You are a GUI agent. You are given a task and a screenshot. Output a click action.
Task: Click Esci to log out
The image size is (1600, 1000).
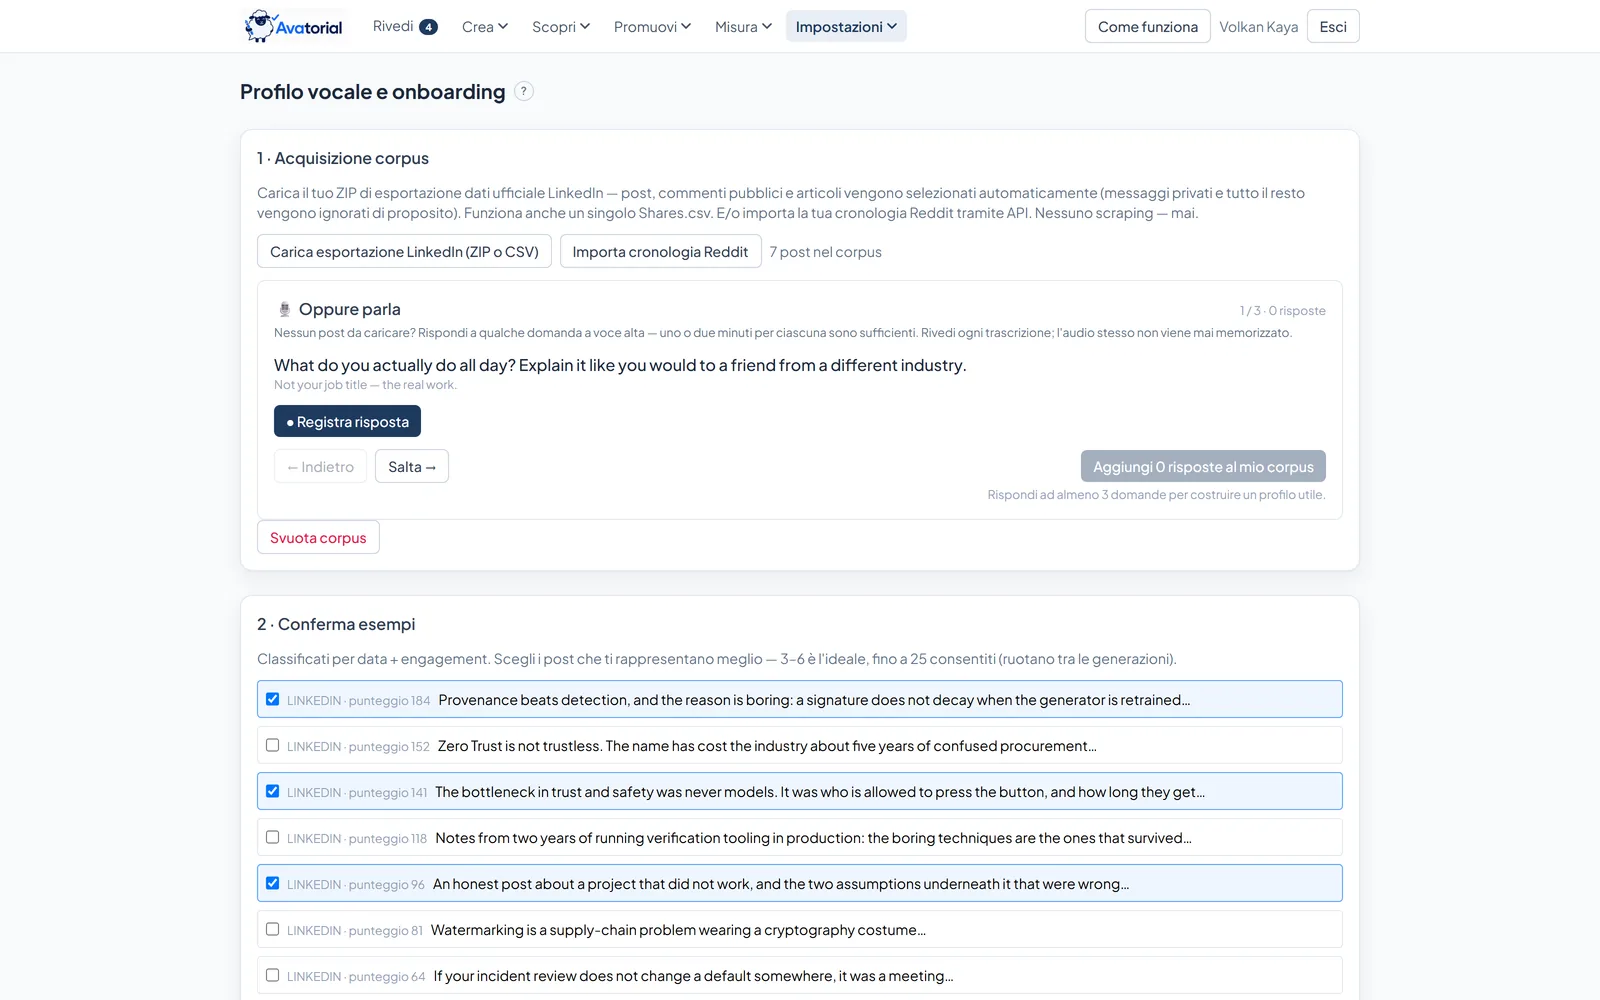click(x=1333, y=27)
